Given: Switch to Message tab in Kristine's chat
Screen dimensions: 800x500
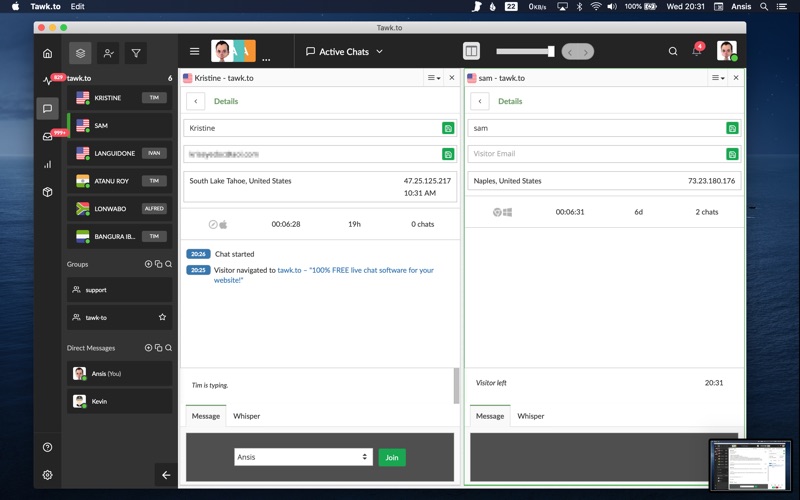Looking at the screenshot, I should [x=206, y=416].
